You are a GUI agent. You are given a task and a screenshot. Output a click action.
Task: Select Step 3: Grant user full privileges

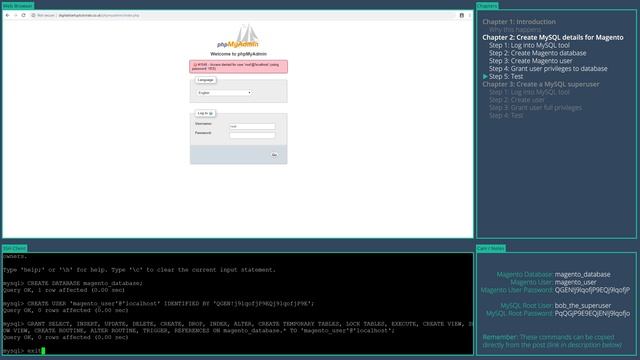tap(536, 107)
